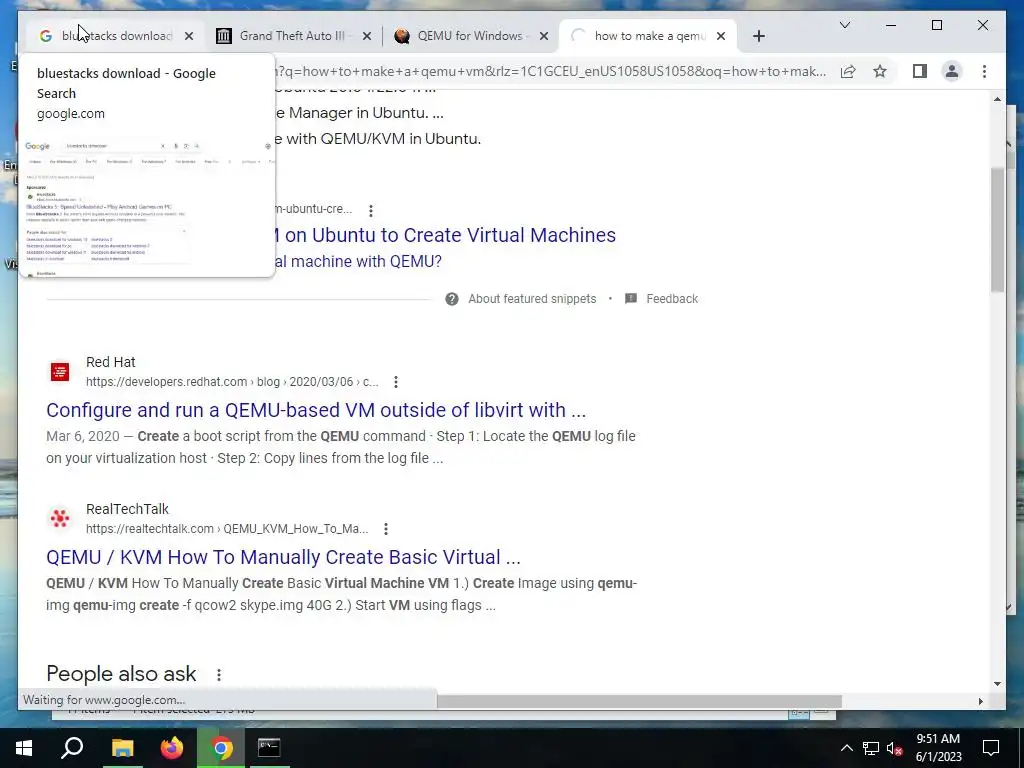Screen dimensions: 1024x768
Task: Click the Chrome taskbar icon
Action: [x=221, y=748]
